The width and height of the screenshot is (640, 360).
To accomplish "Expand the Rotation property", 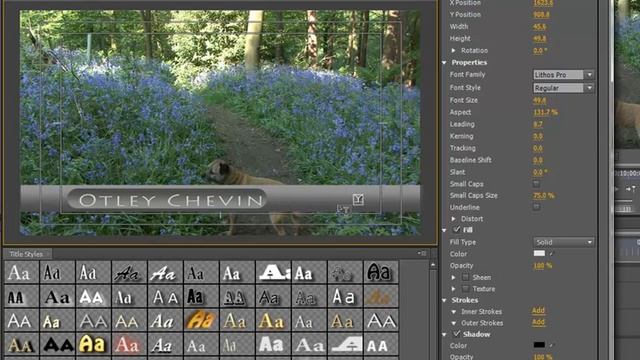I will tap(453, 50).
